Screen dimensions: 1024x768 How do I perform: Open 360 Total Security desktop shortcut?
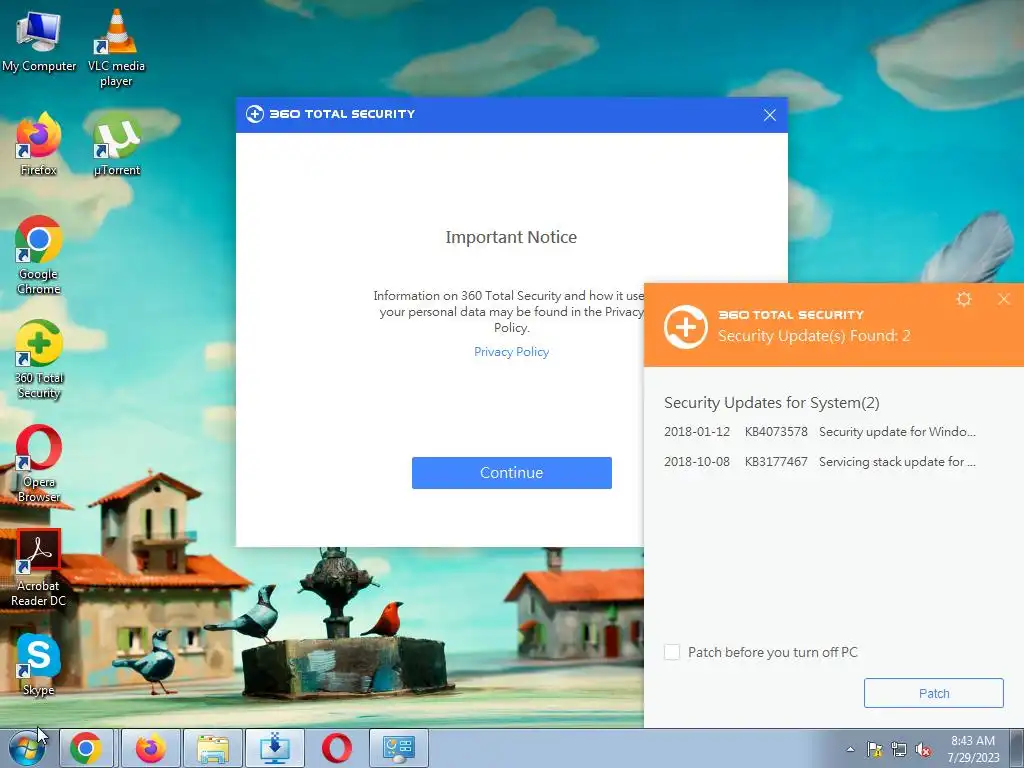(x=39, y=359)
